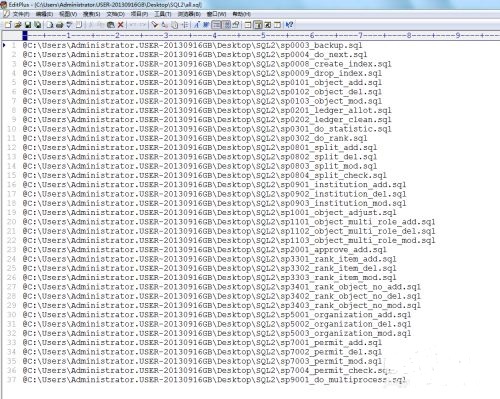
Task: Click the column ruler at mark 5
Action: pos(263,35)
